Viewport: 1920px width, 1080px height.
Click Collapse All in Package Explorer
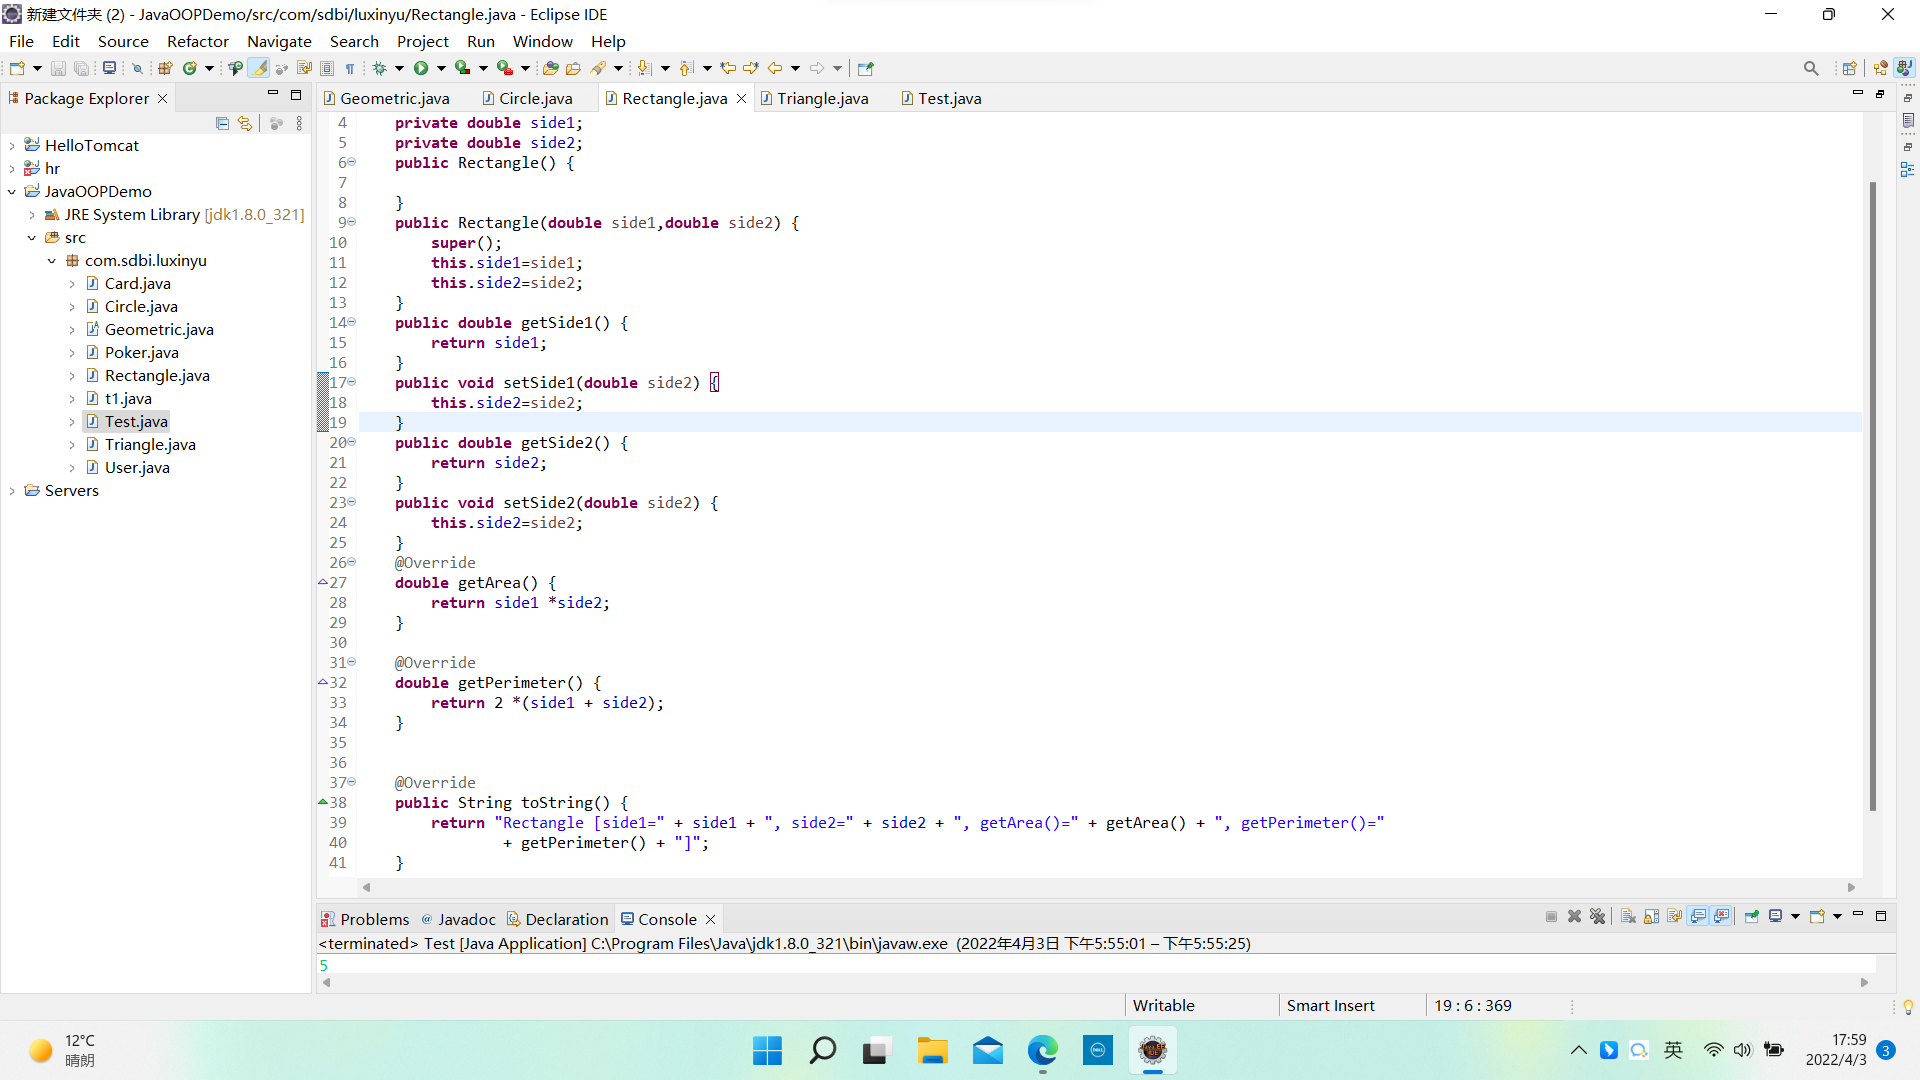click(x=222, y=123)
